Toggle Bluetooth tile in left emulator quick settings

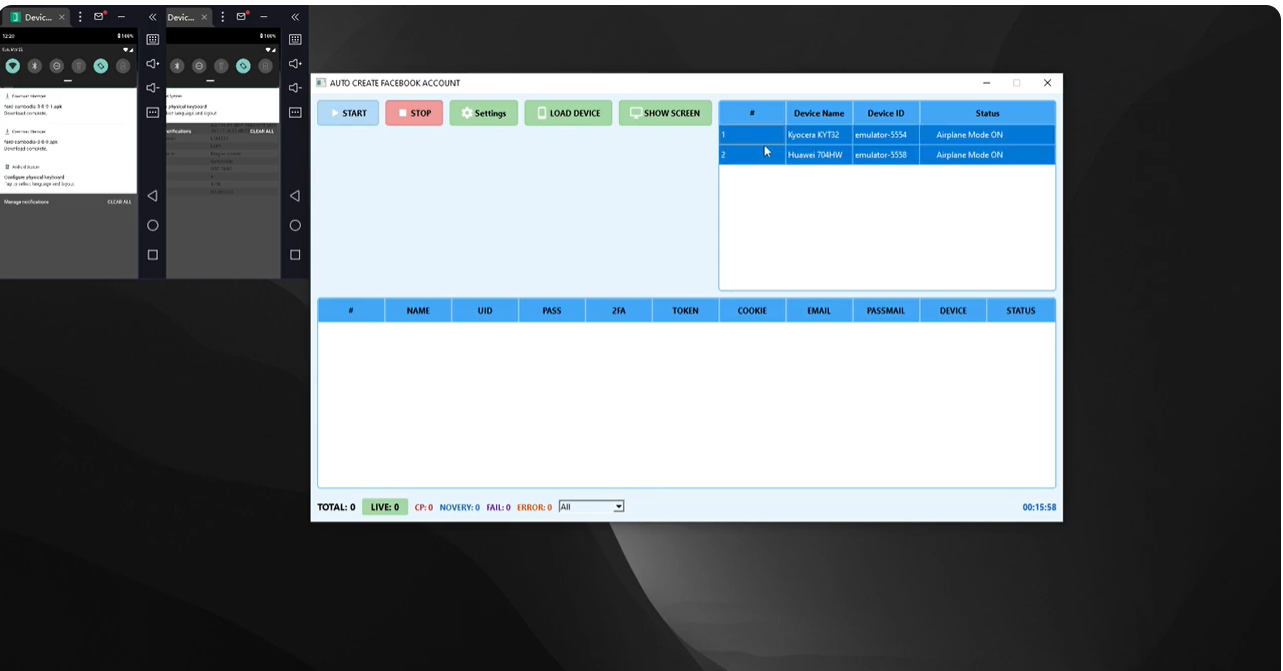(x=34, y=66)
